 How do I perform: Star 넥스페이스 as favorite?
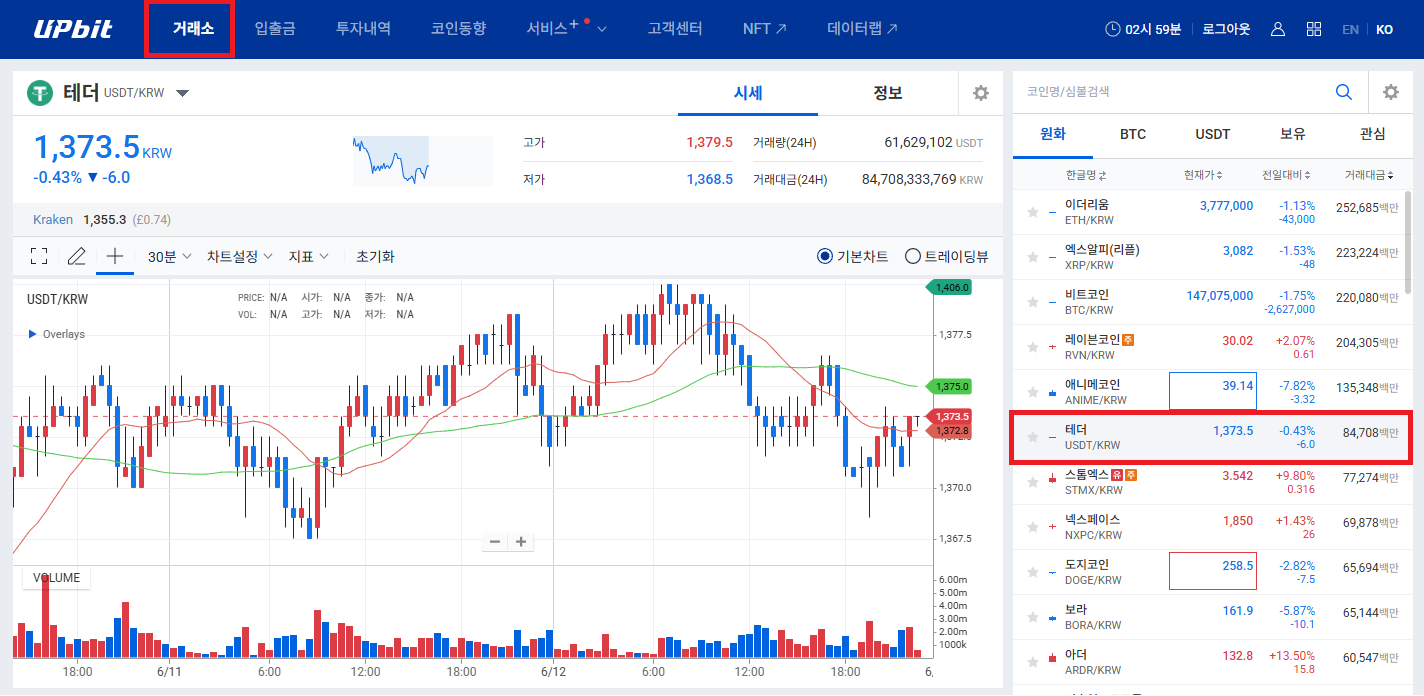click(1033, 527)
